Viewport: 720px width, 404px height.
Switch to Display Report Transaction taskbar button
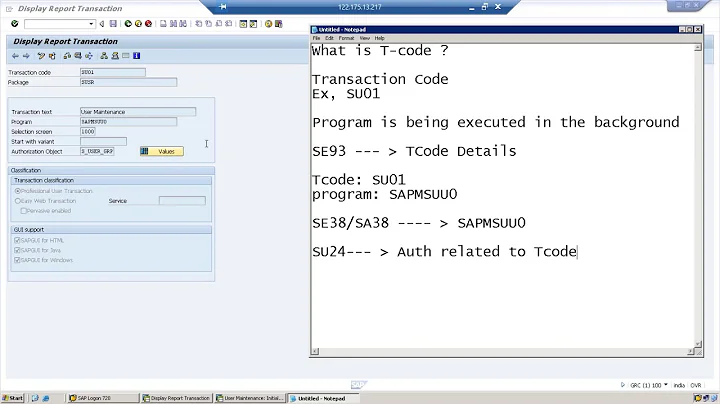177,398
